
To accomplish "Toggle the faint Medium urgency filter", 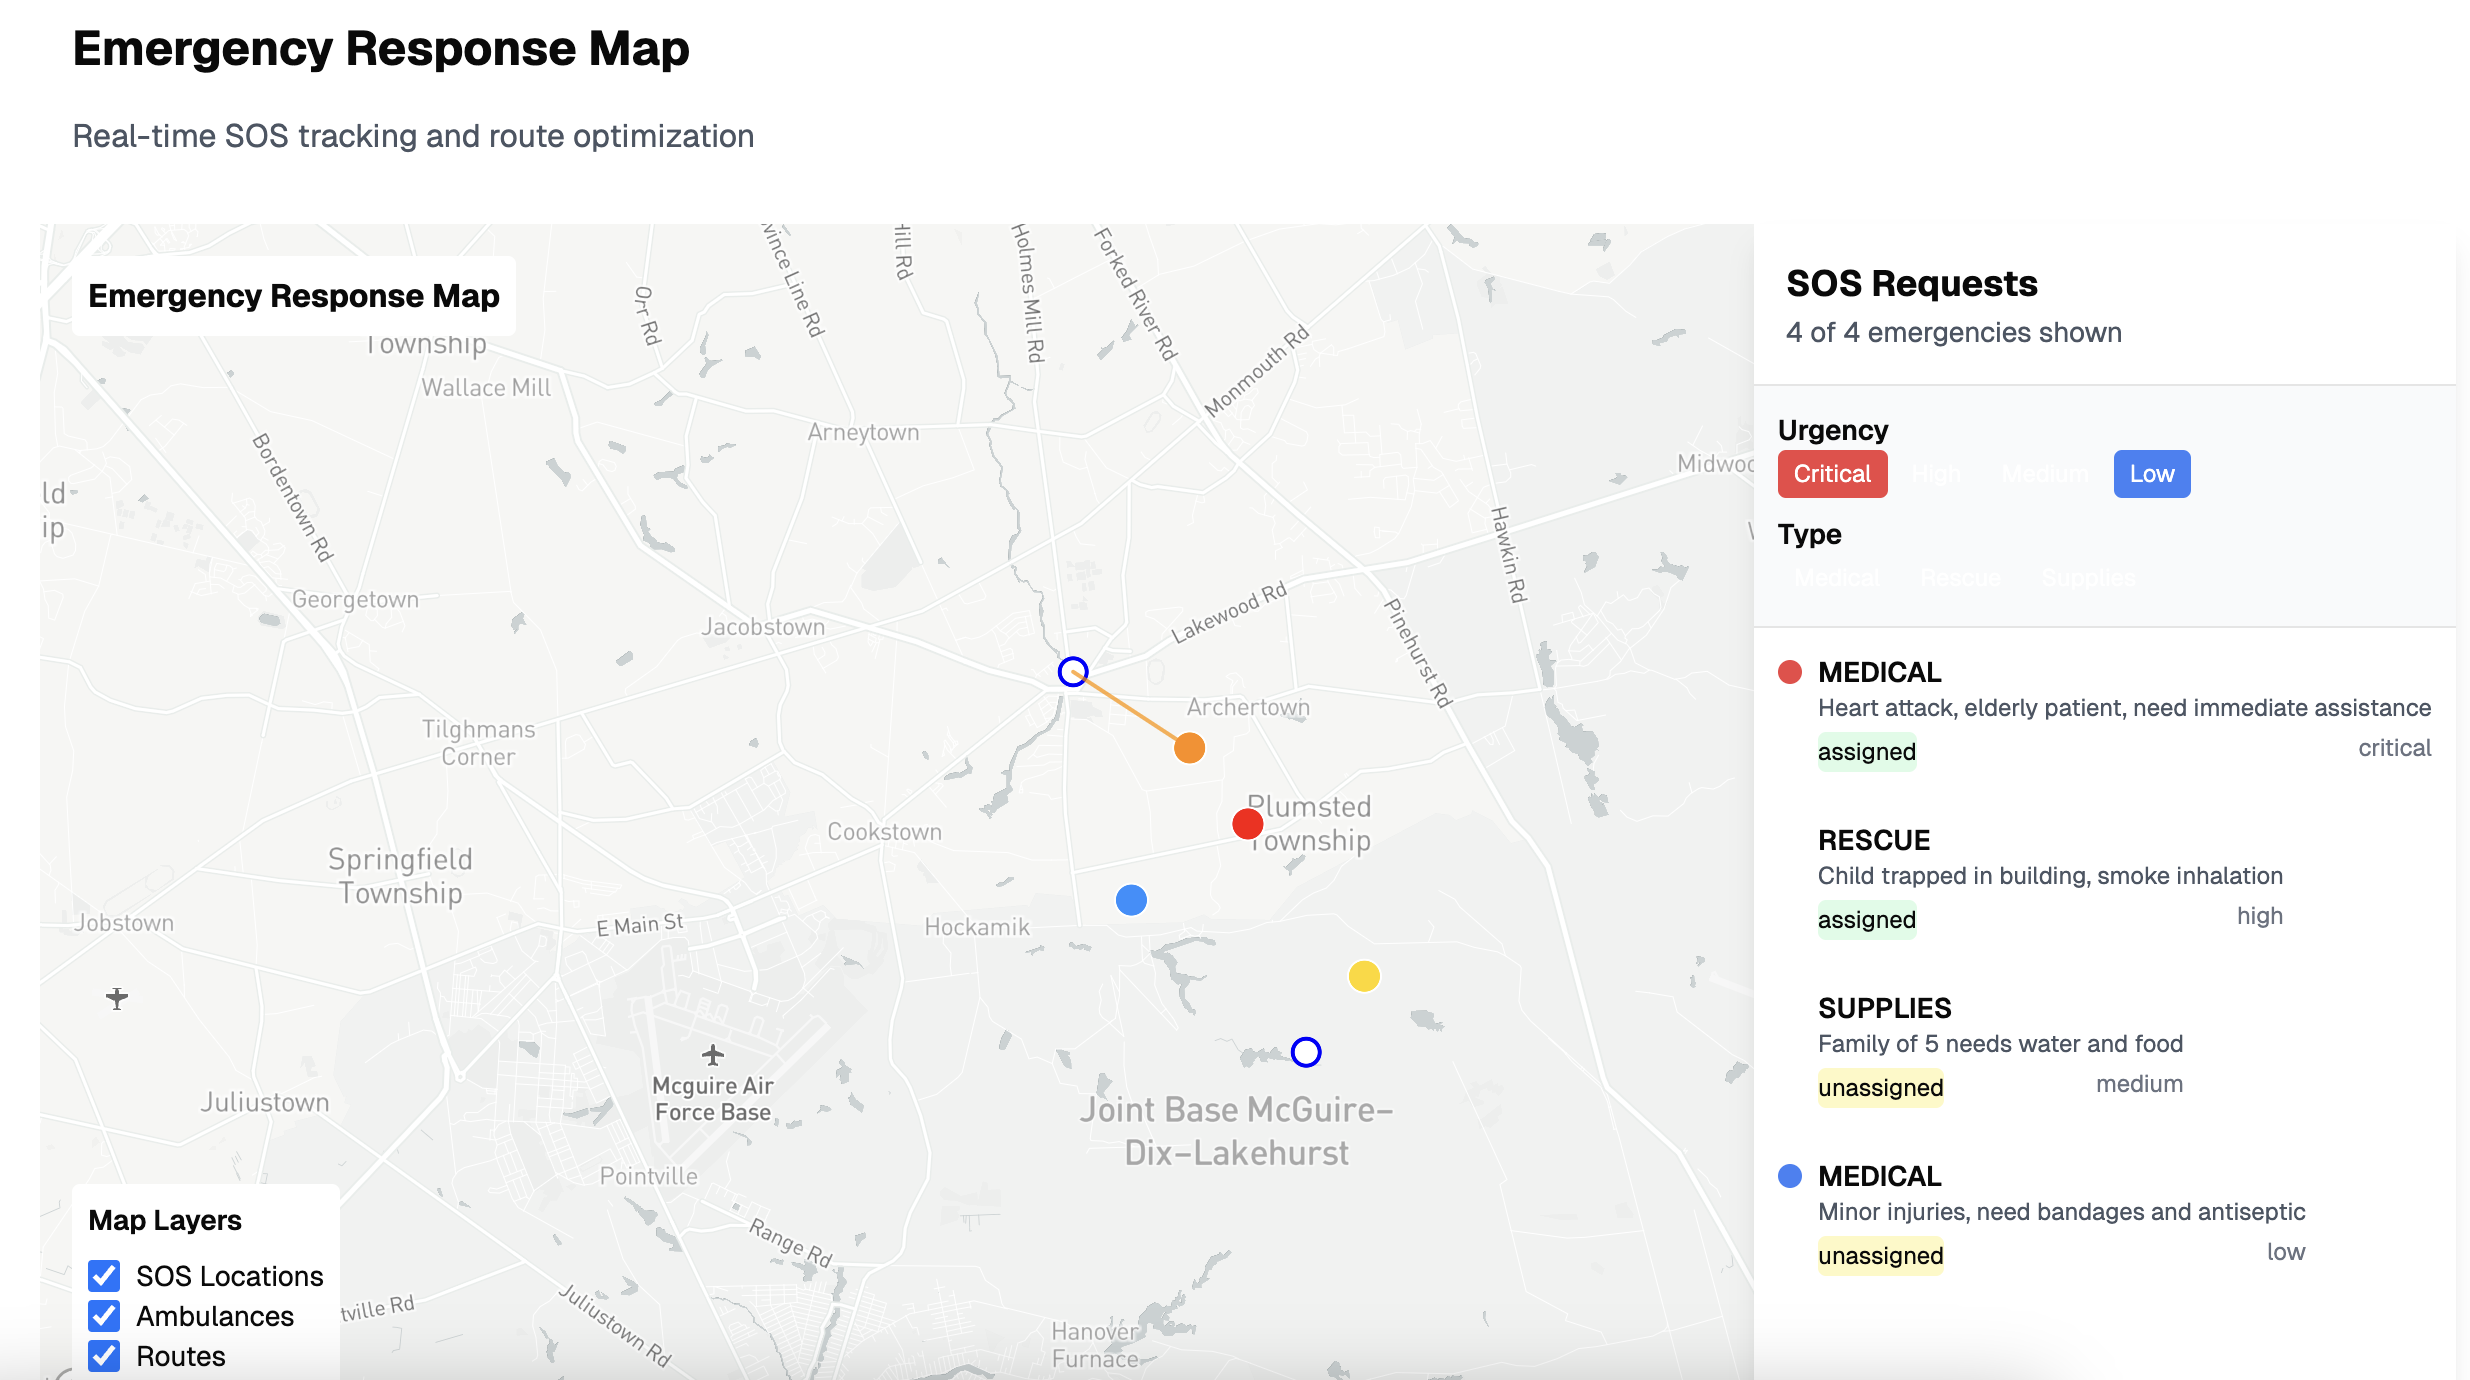I will click(x=2045, y=474).
